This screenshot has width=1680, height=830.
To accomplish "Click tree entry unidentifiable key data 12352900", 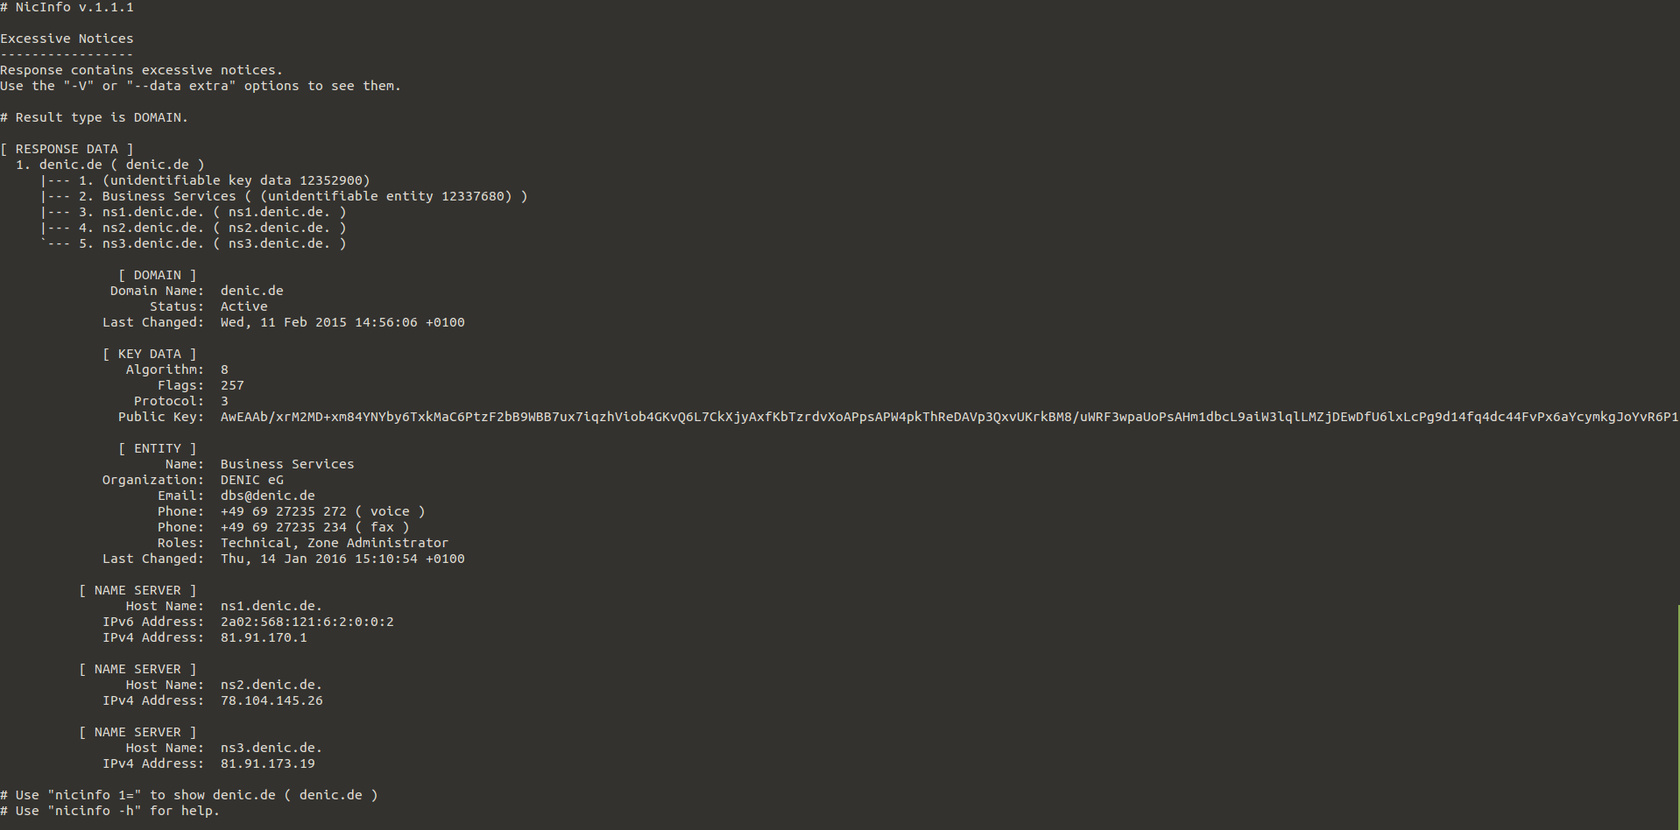I will tap(236, 181).
